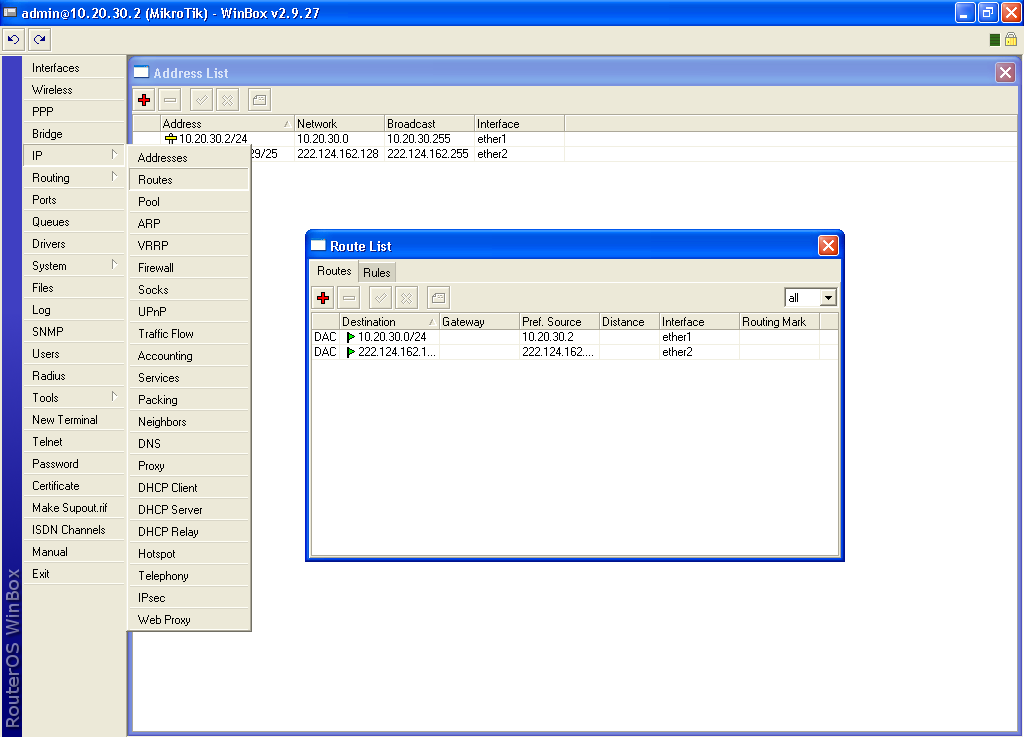Click the Undo arrow in the main toolbar
This screenshot has width=1024, height=737.
pos(14,40)
